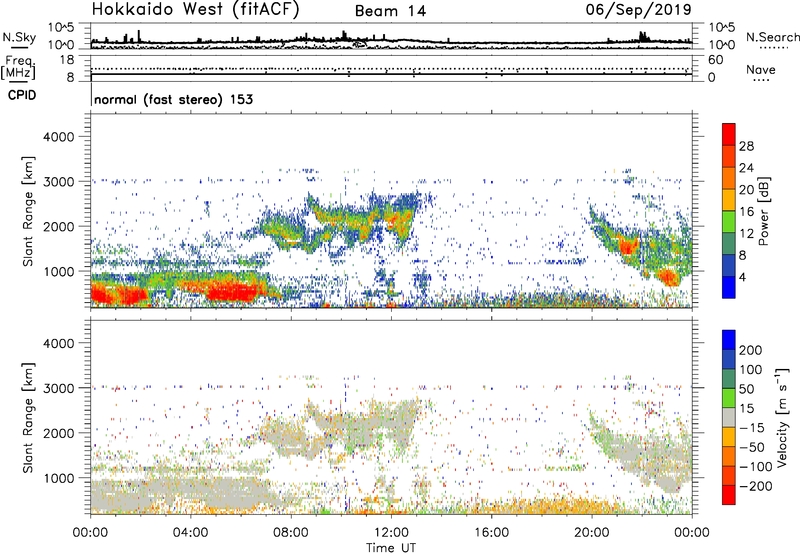Image resolution: width=800 pixels, height=554 pixels.
Task: Click the "Hokkaido West (fitACF)" plot title
Action: coord(195,9)
